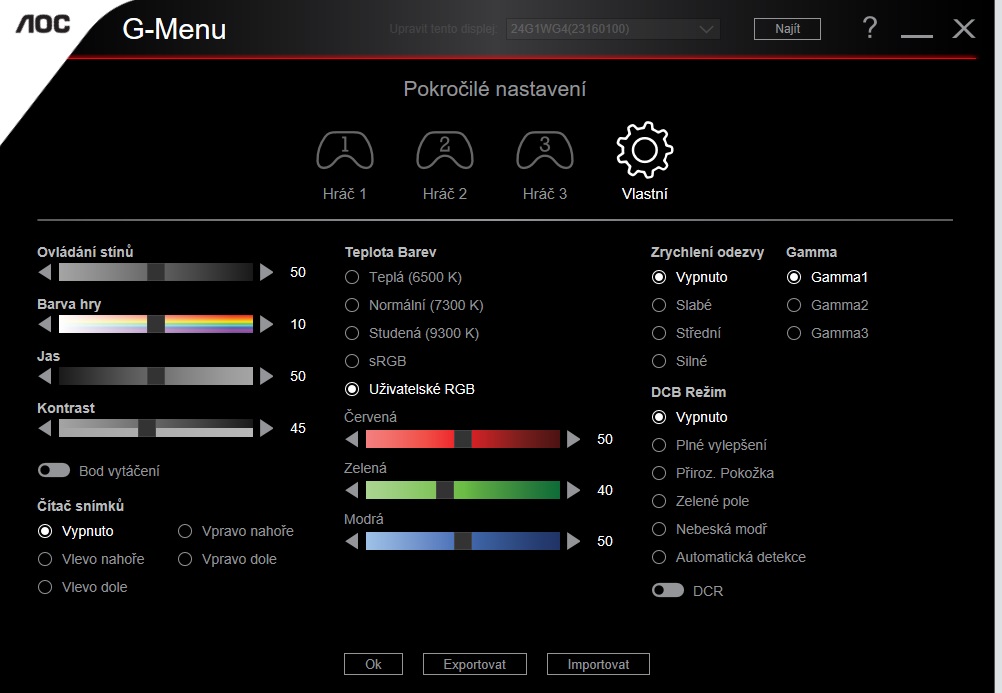Select the Hráč 1 gamepad profile icon
The image size is (1002, 693).
click(x=344, y=151)
